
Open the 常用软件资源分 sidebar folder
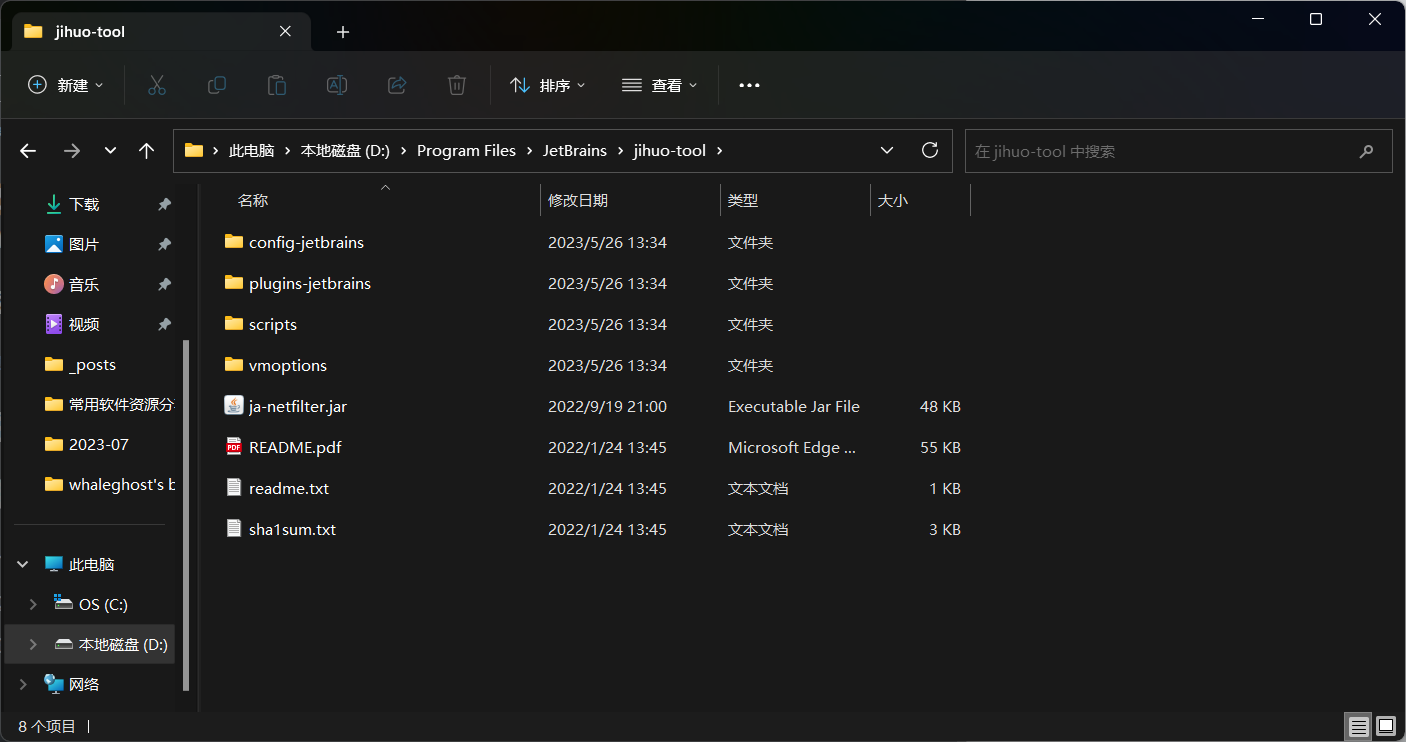point(122,404)
